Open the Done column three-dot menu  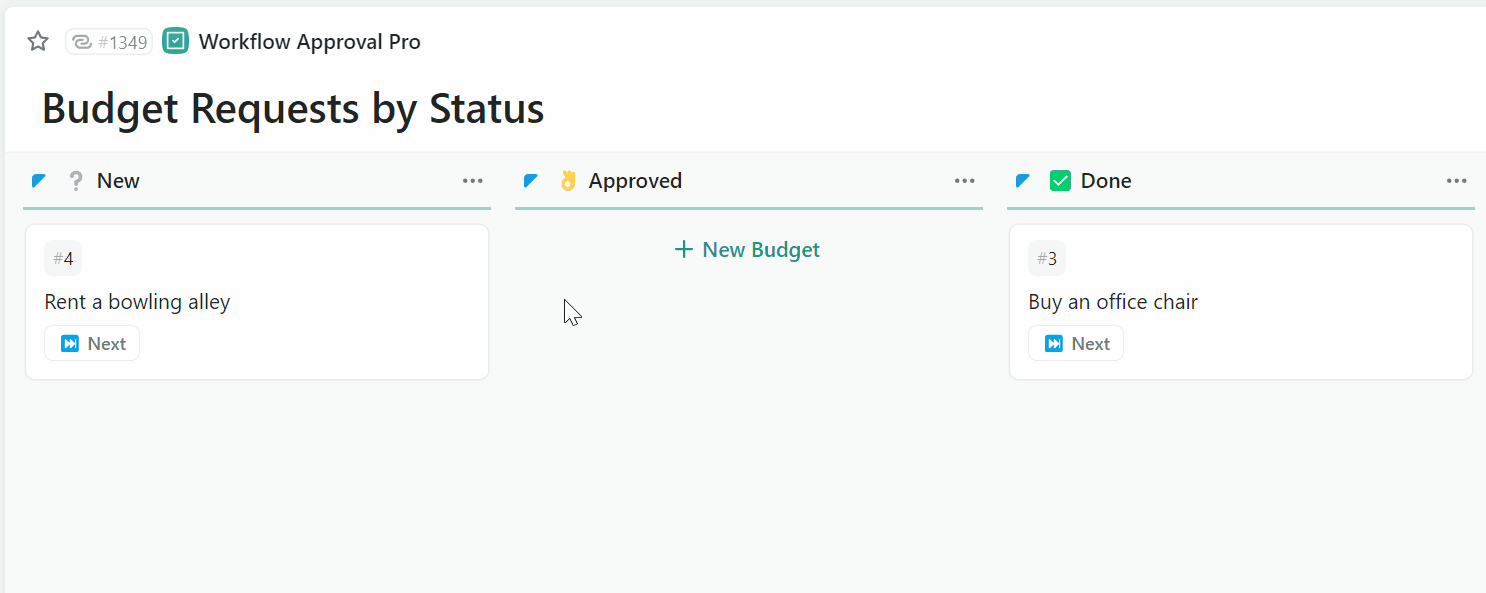[1457, 181]
